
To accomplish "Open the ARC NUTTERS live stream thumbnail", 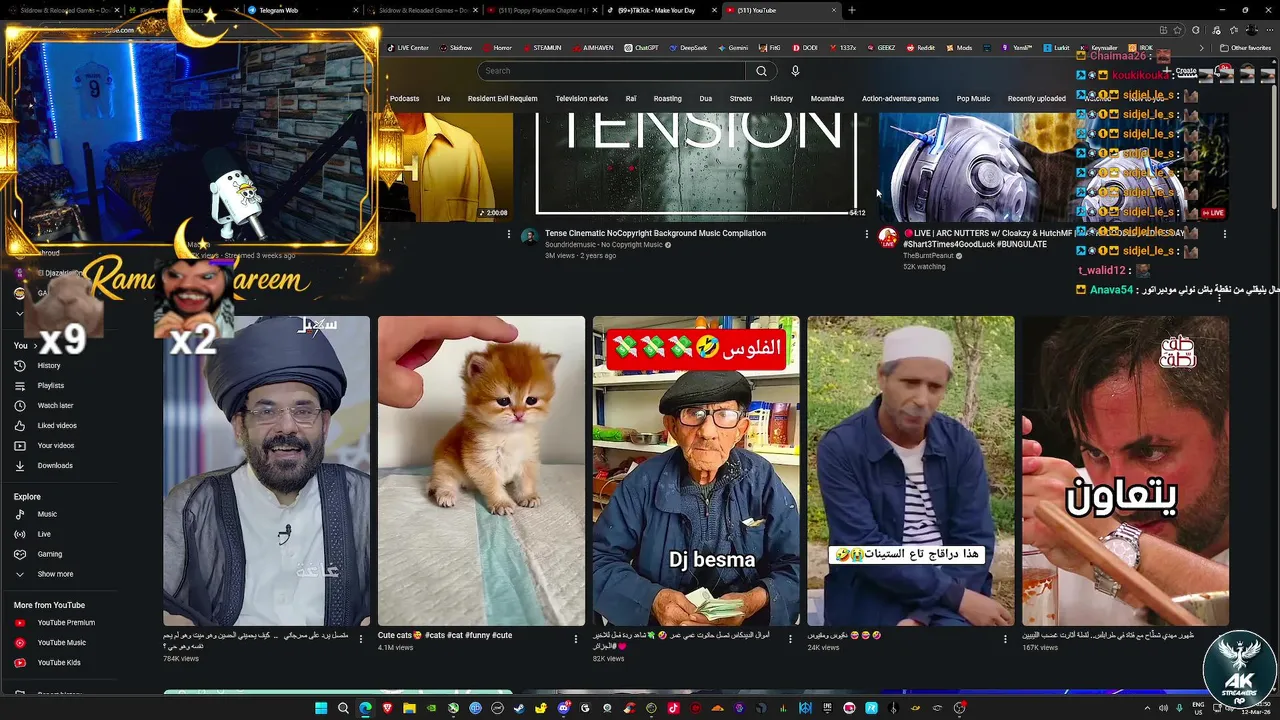I will [1053, 166].
